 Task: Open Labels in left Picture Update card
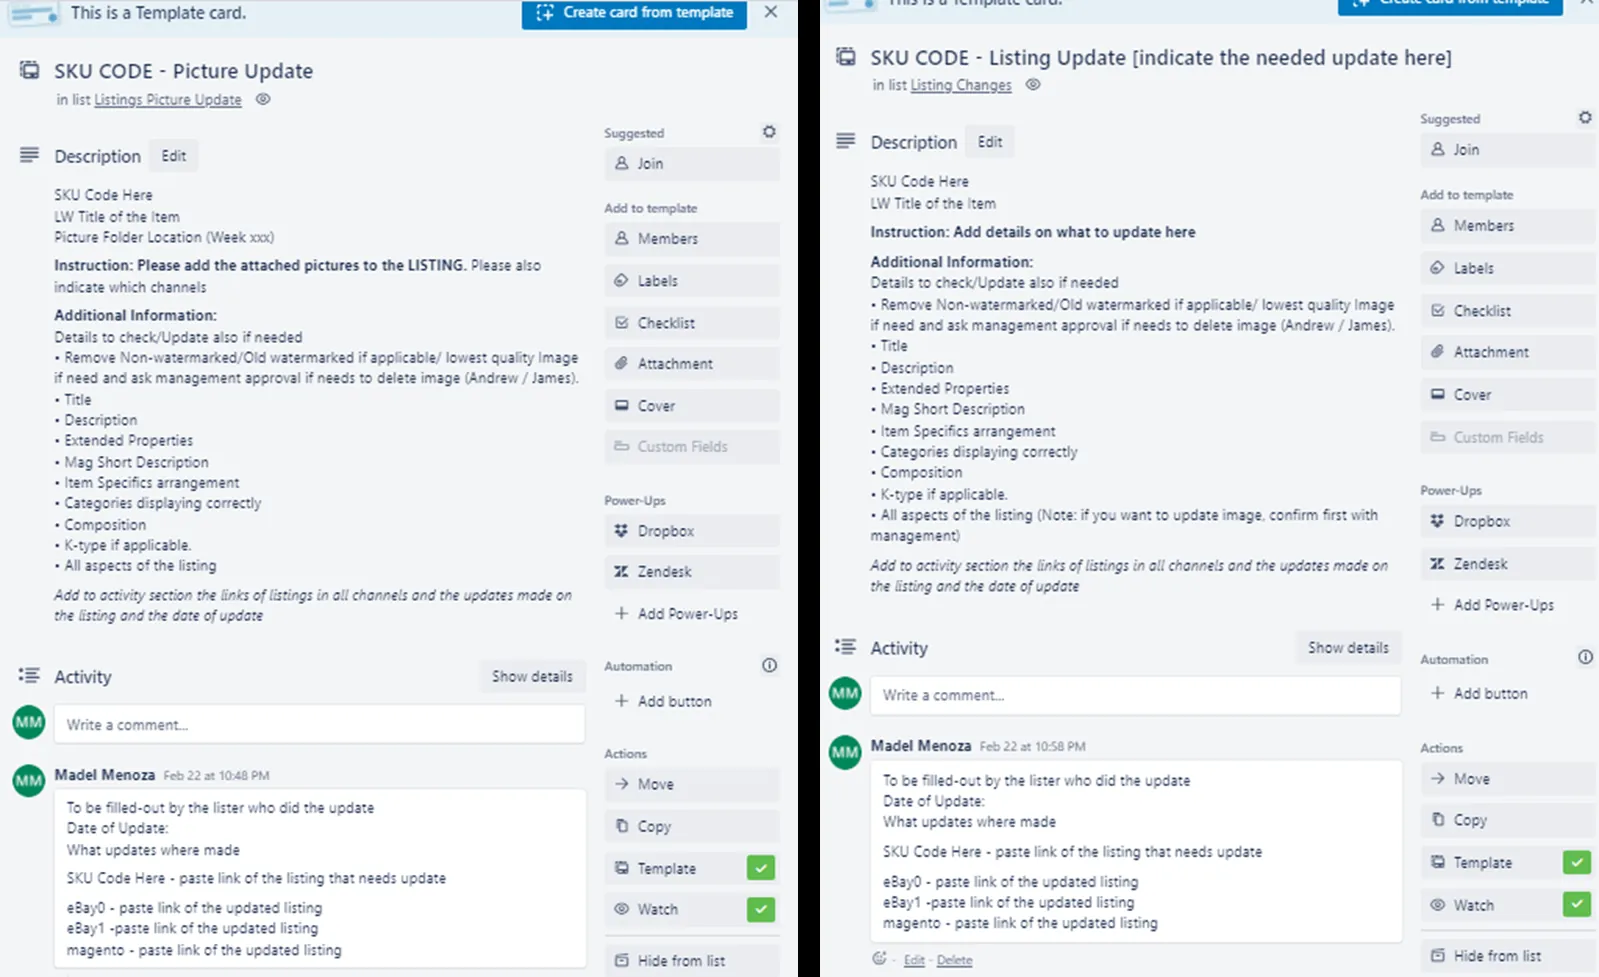(692, 281)
